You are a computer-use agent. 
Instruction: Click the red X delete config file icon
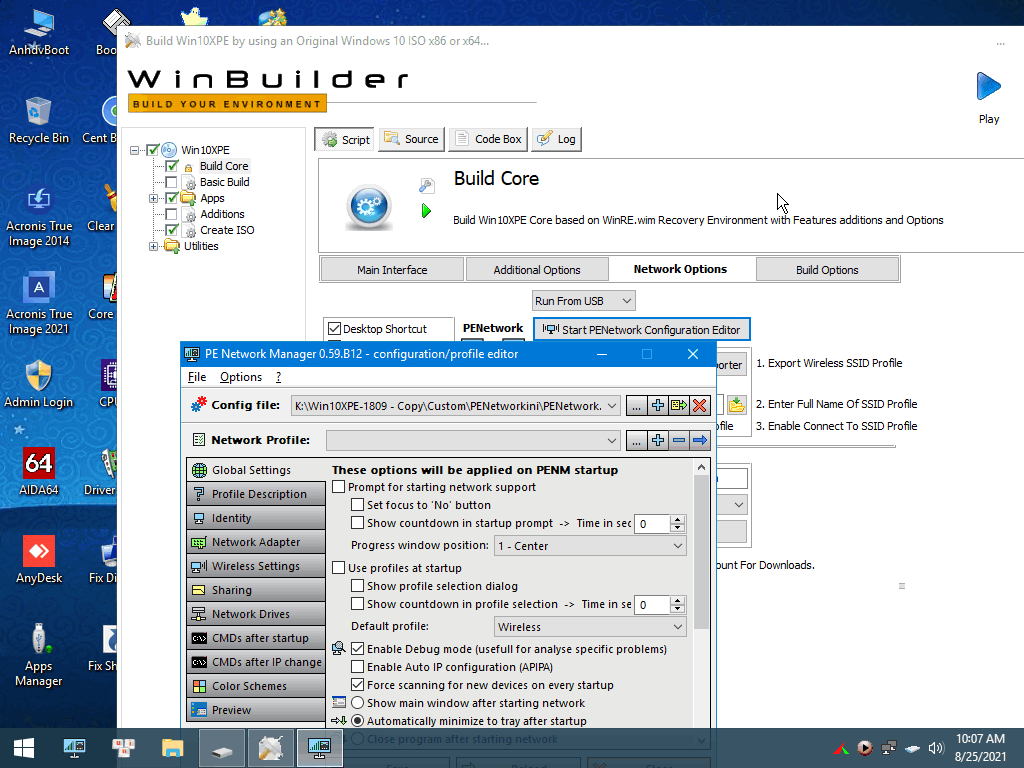[x=699, y=406]
